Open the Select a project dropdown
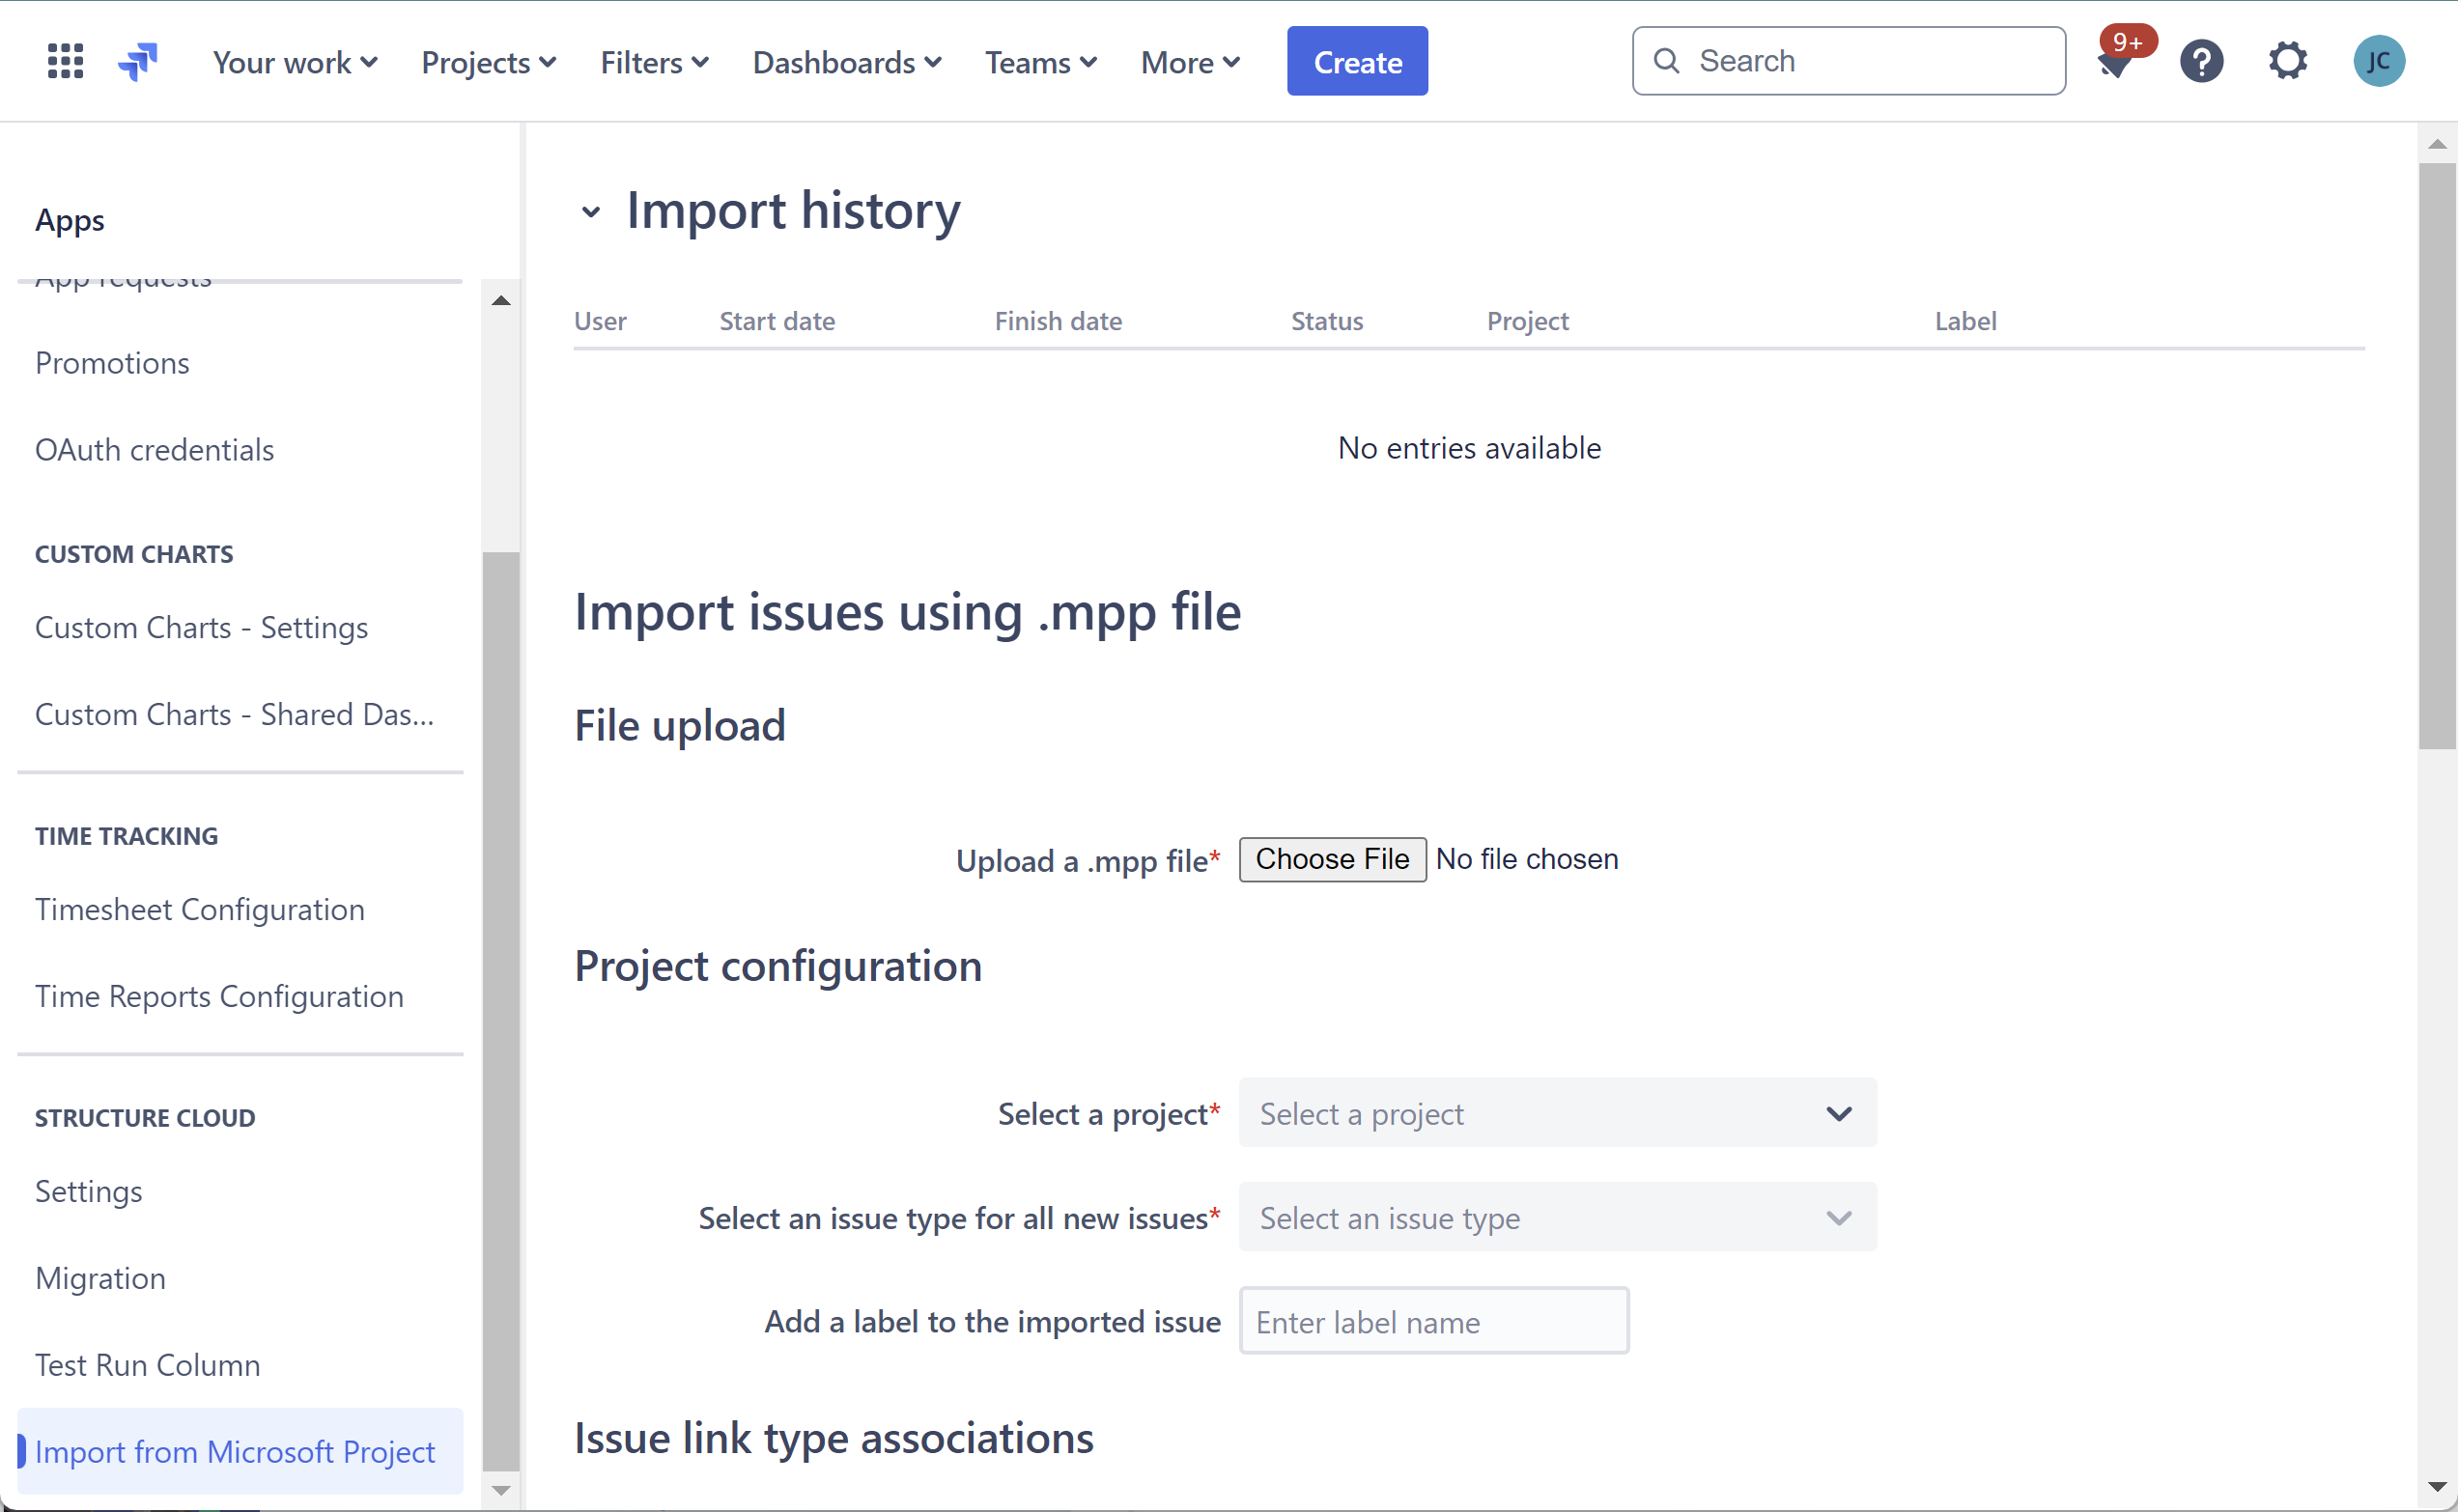Viewport: 2458px width, 1512px height. coord(1557,1113)
